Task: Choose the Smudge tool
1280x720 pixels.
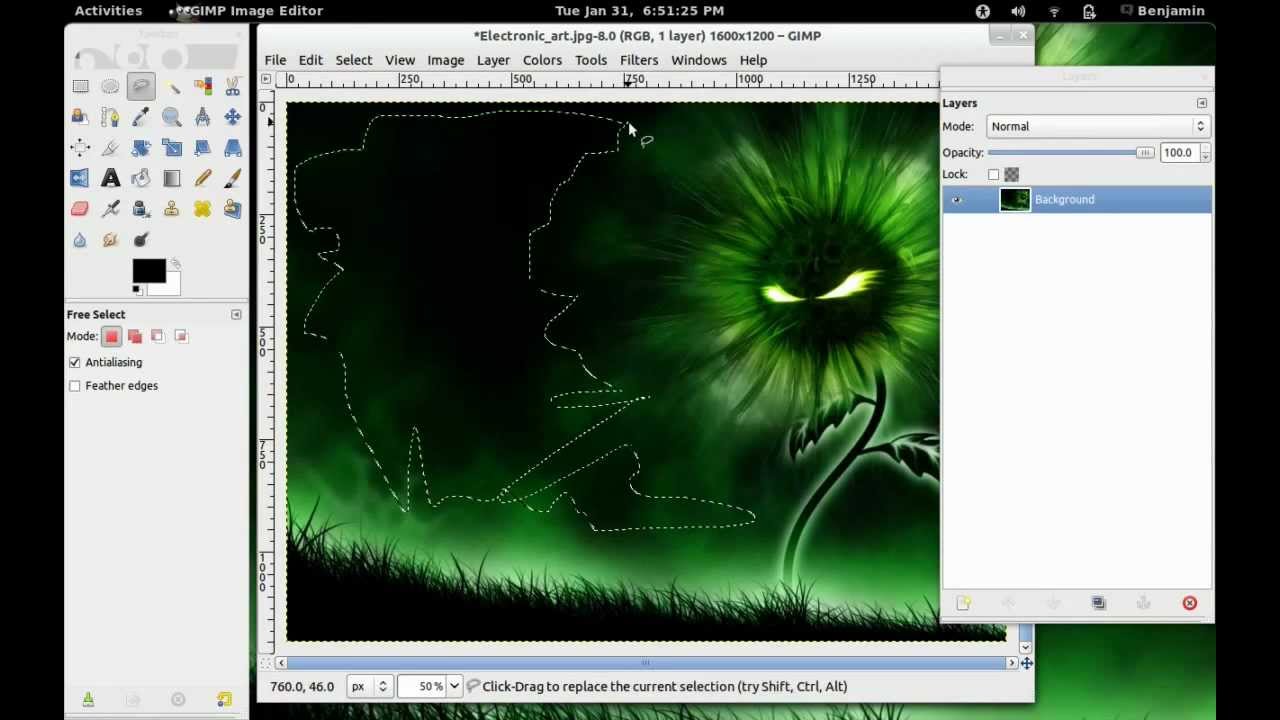Action: tap(110, 240)
